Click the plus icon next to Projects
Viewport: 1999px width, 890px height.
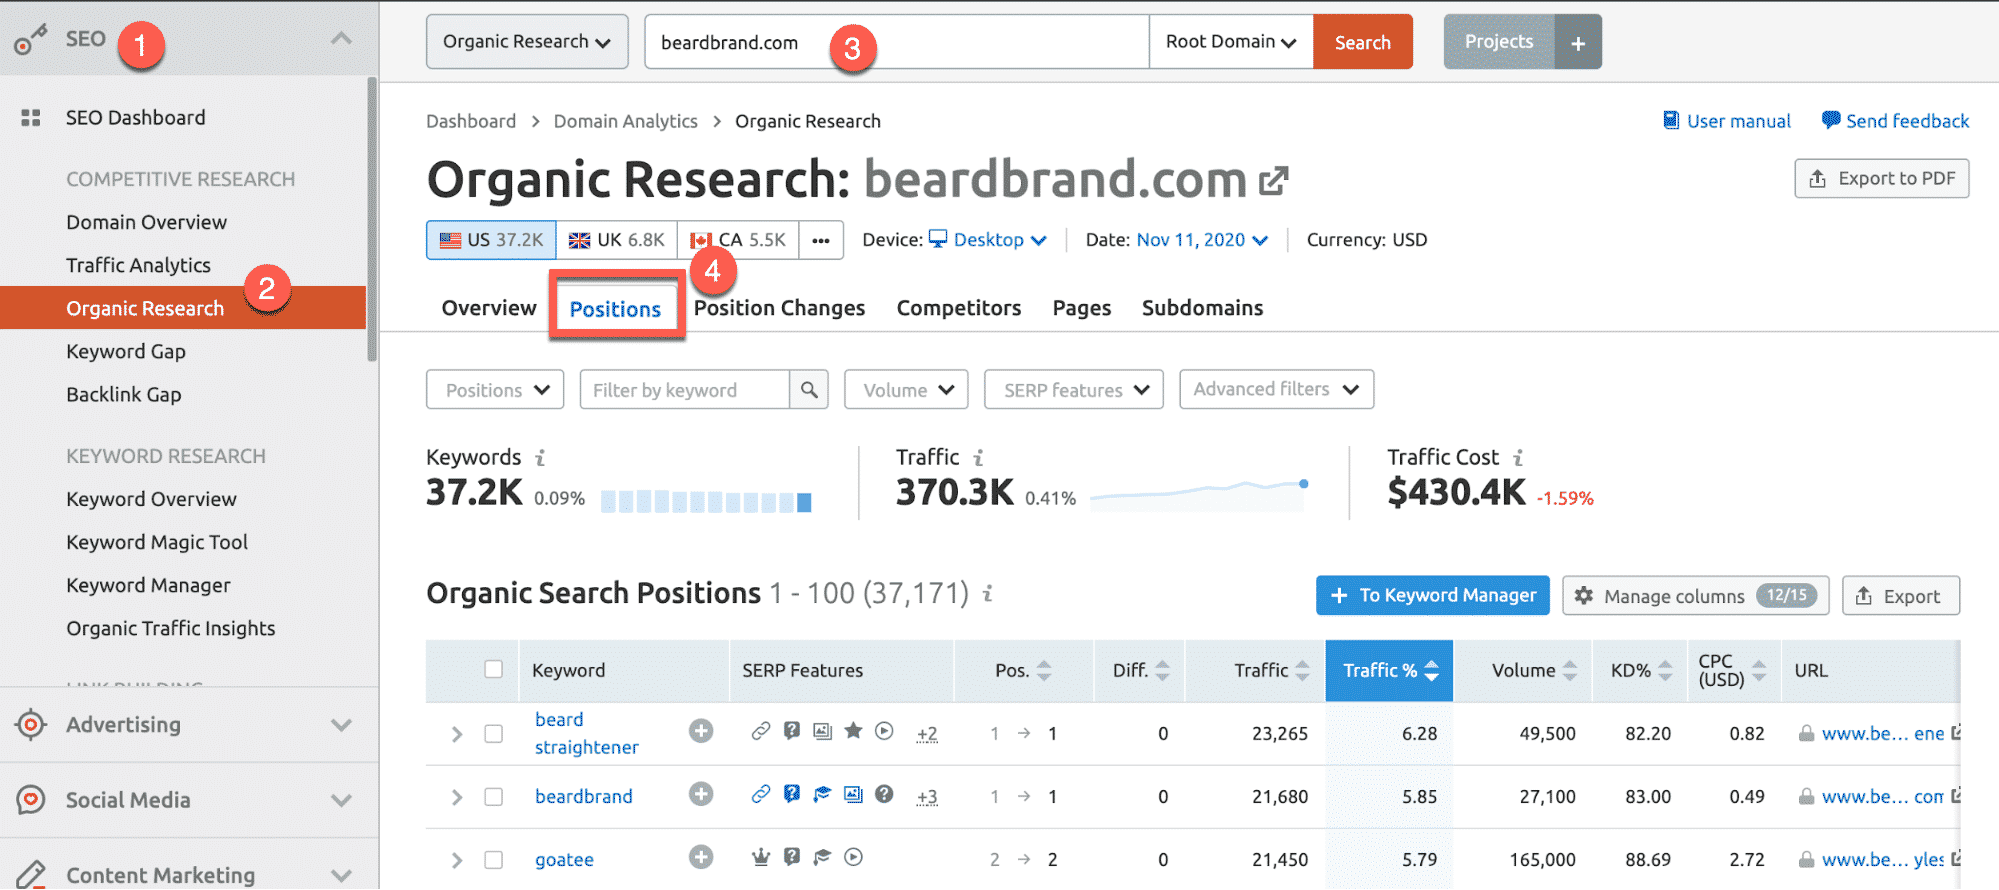tap(1577, 43)
